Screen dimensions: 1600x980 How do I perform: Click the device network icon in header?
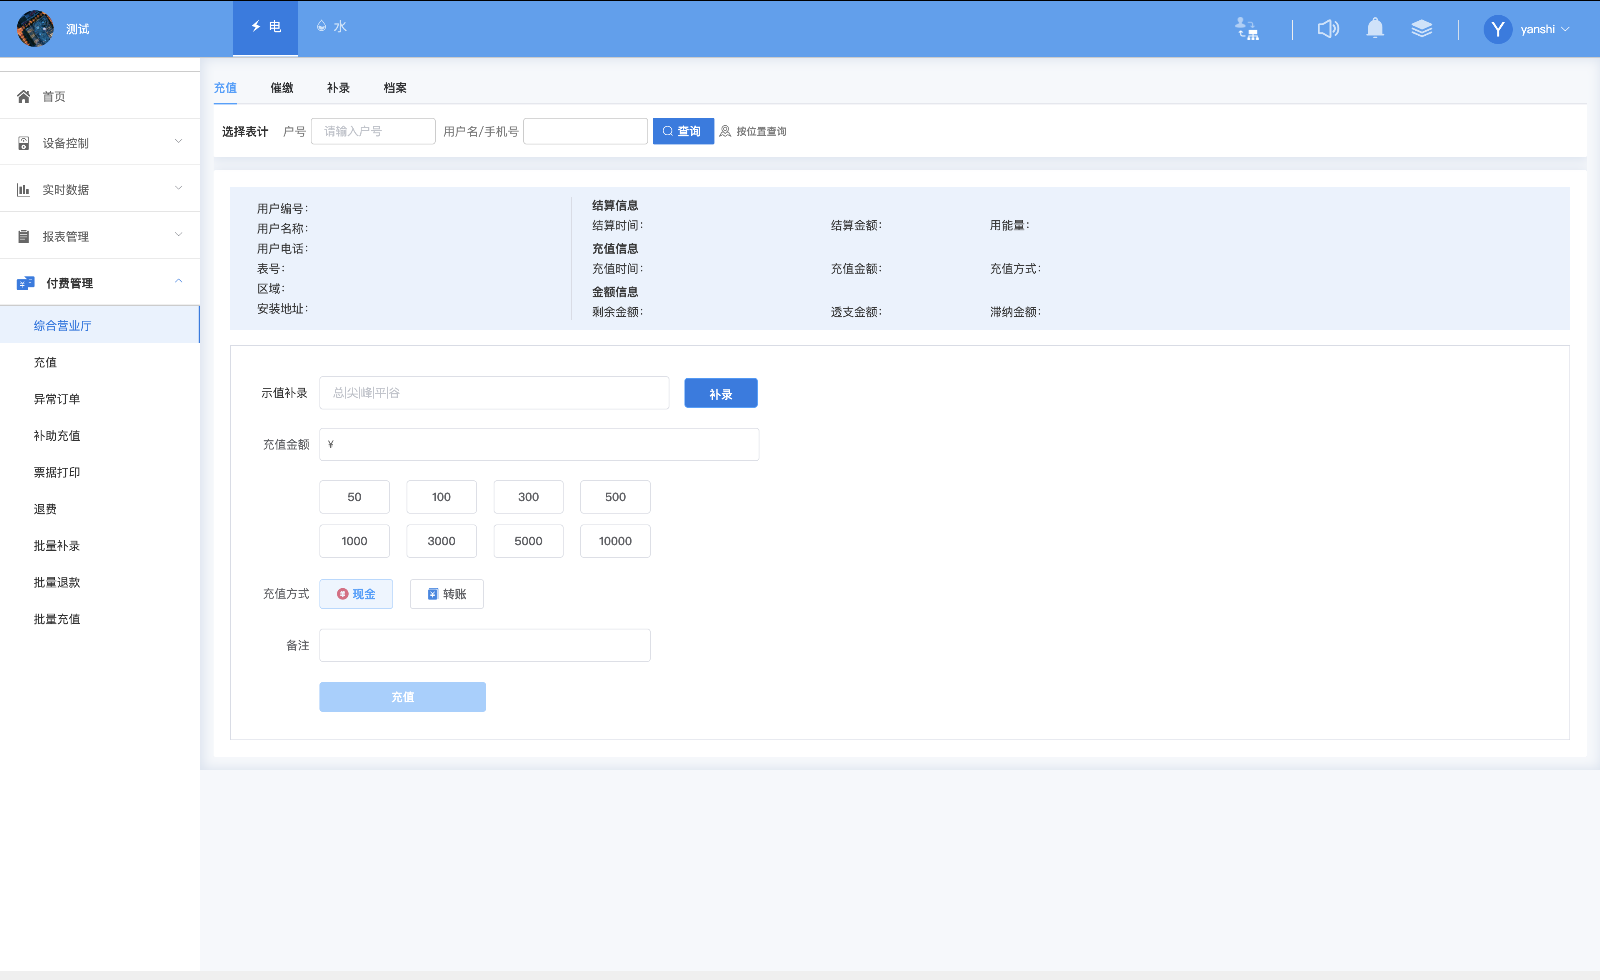tap(1247, 29)
